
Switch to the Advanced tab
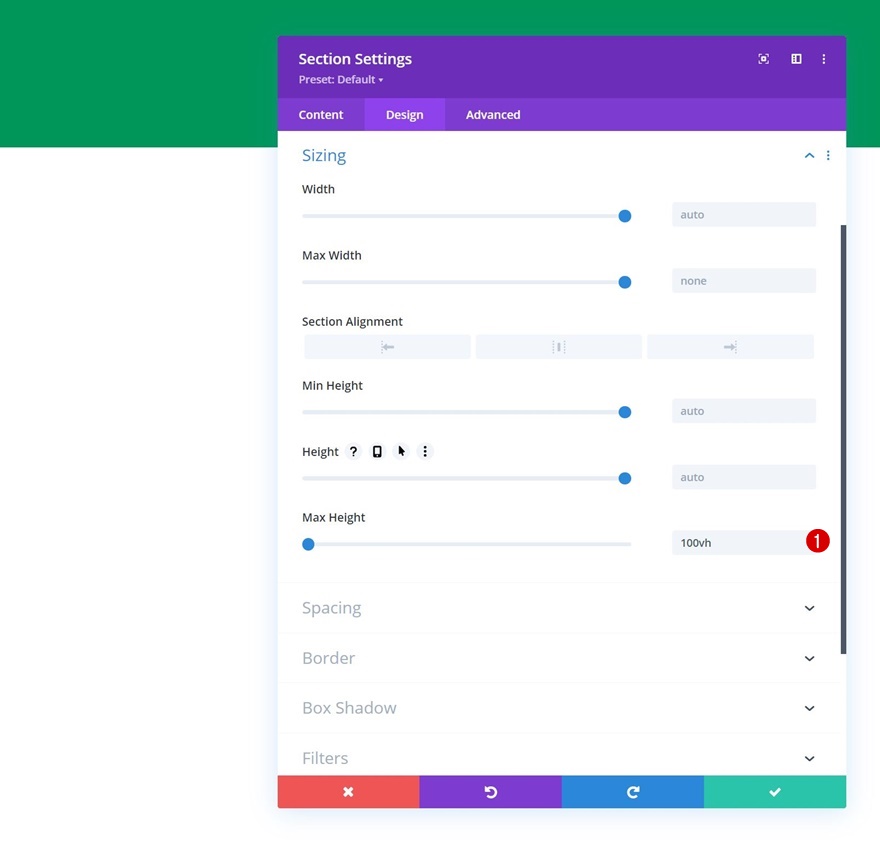pos(493,114)
